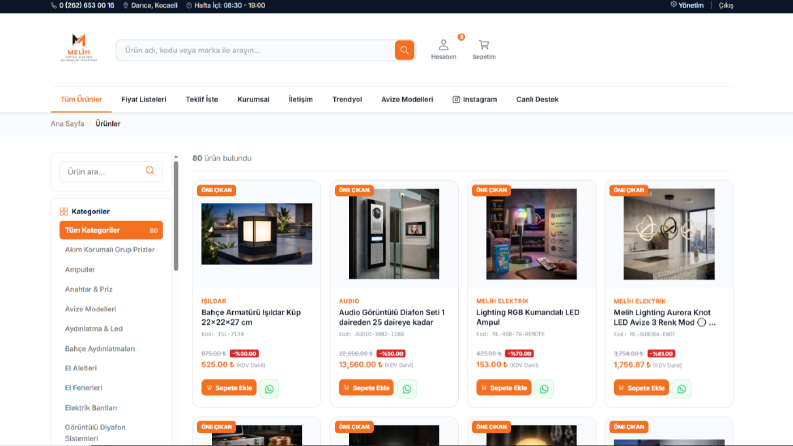Open the Sepetim shopping cart icon
This screenshot has width=793, height=446.
(484, 49)
